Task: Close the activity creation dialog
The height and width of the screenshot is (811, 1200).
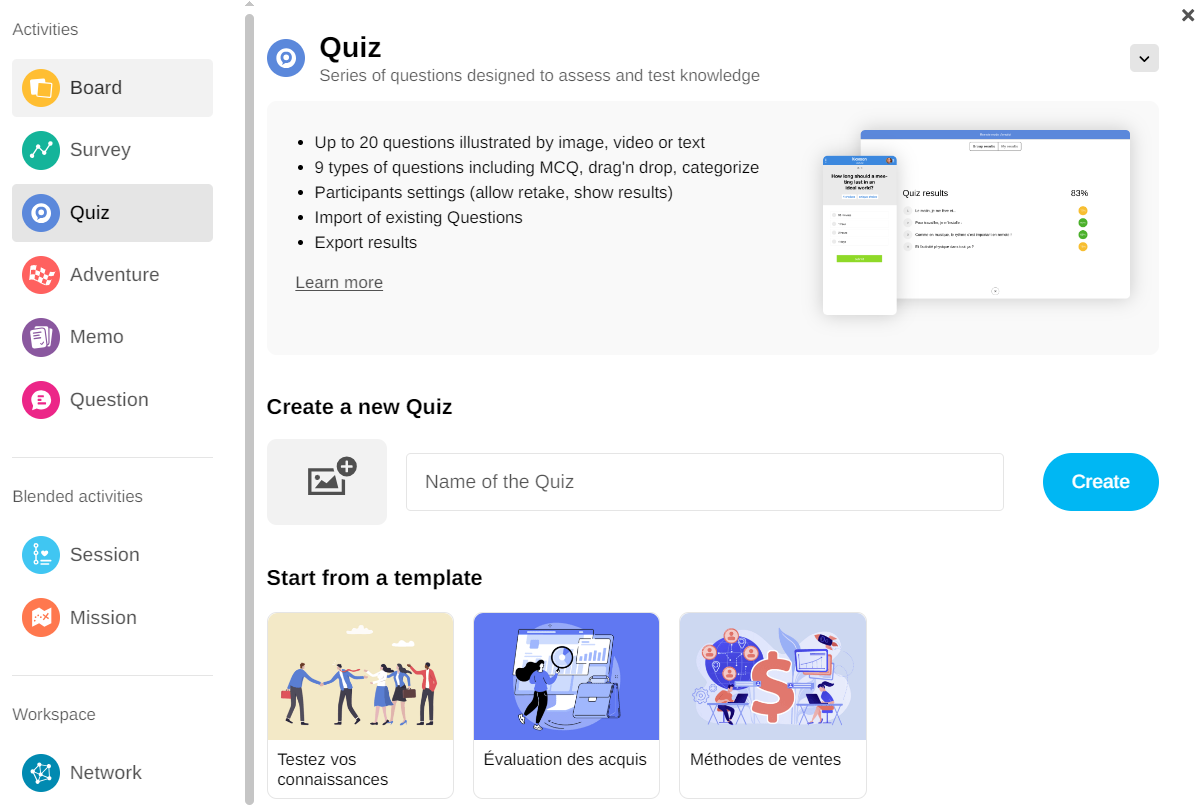Action: [x=1187, y=14]
